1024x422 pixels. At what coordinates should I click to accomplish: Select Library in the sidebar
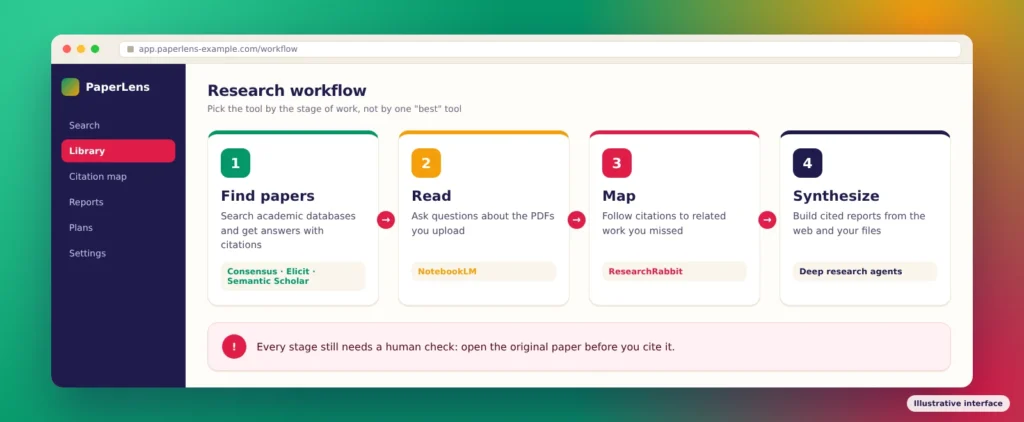118,151
